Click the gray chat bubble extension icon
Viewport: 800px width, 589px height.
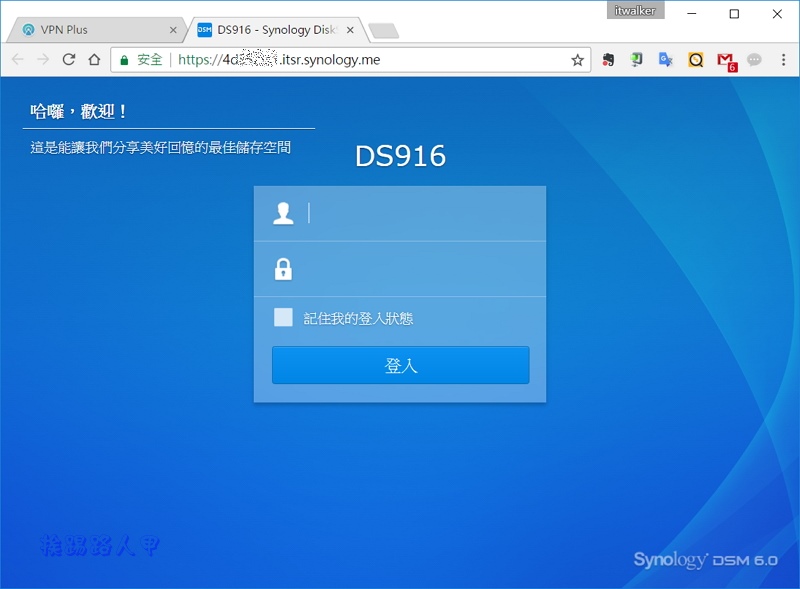(x=754, y=60)
